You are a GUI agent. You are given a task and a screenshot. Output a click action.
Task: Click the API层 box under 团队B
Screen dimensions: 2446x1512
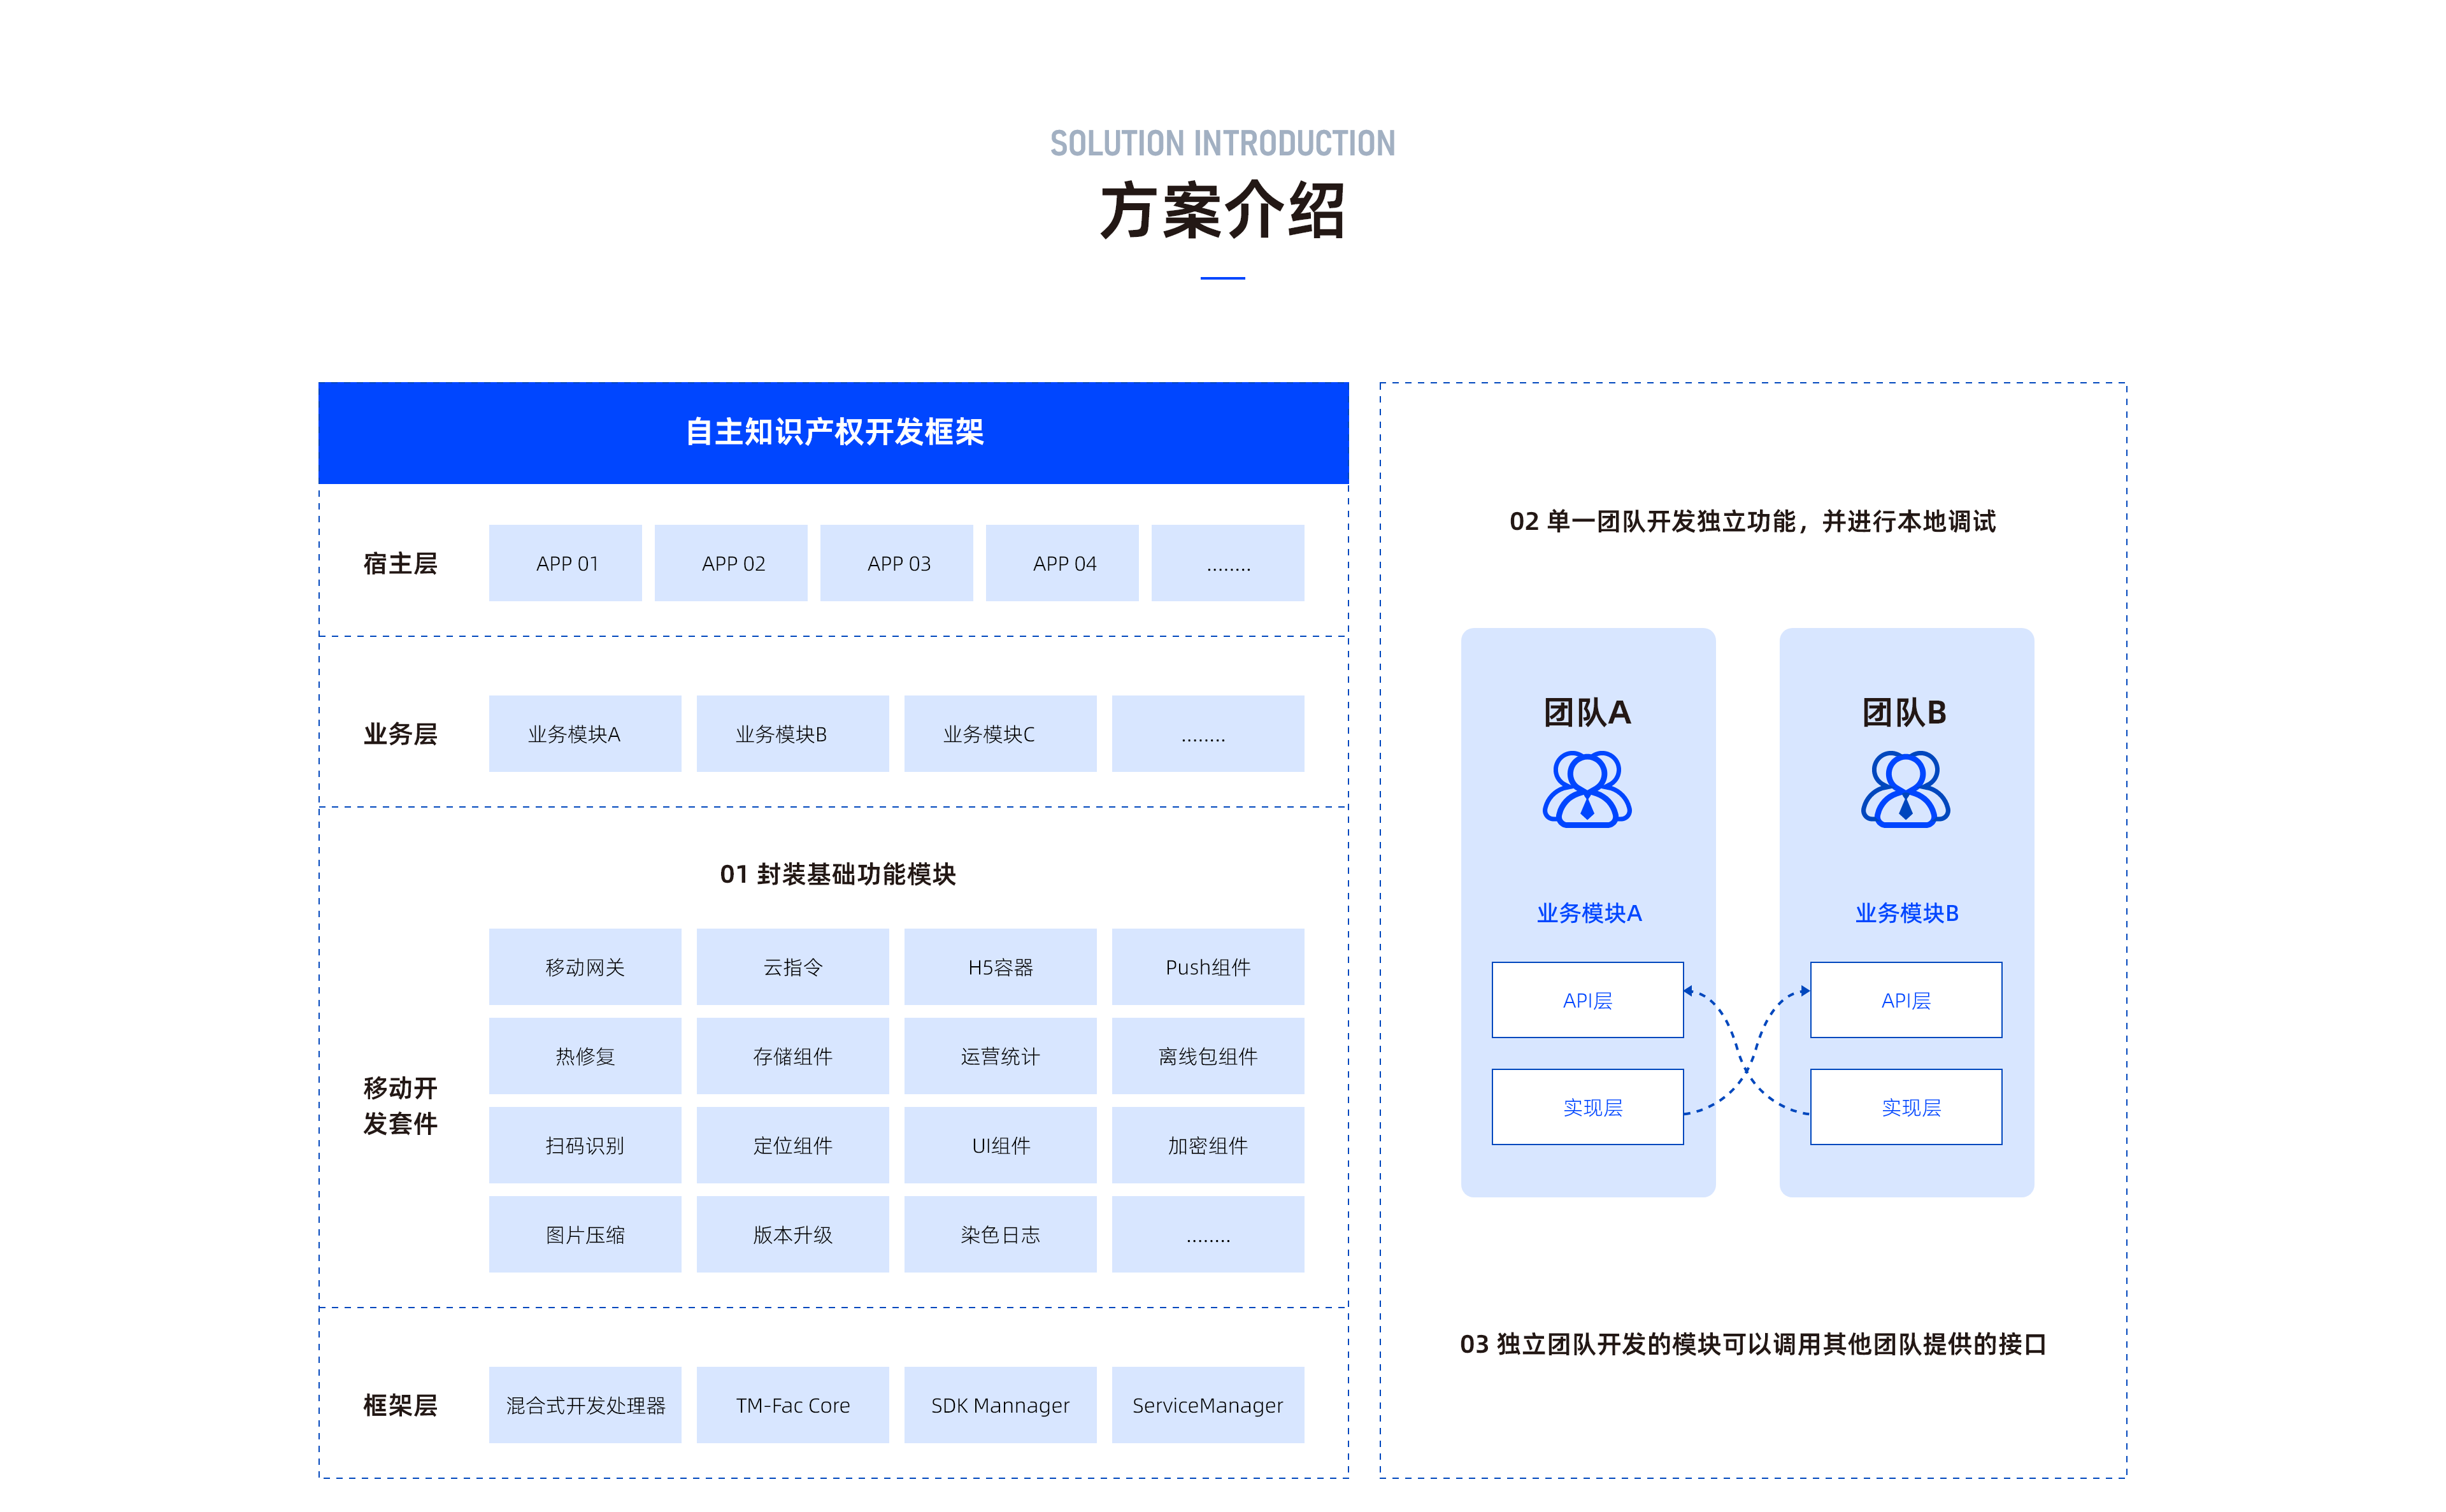[1906, 1000]
